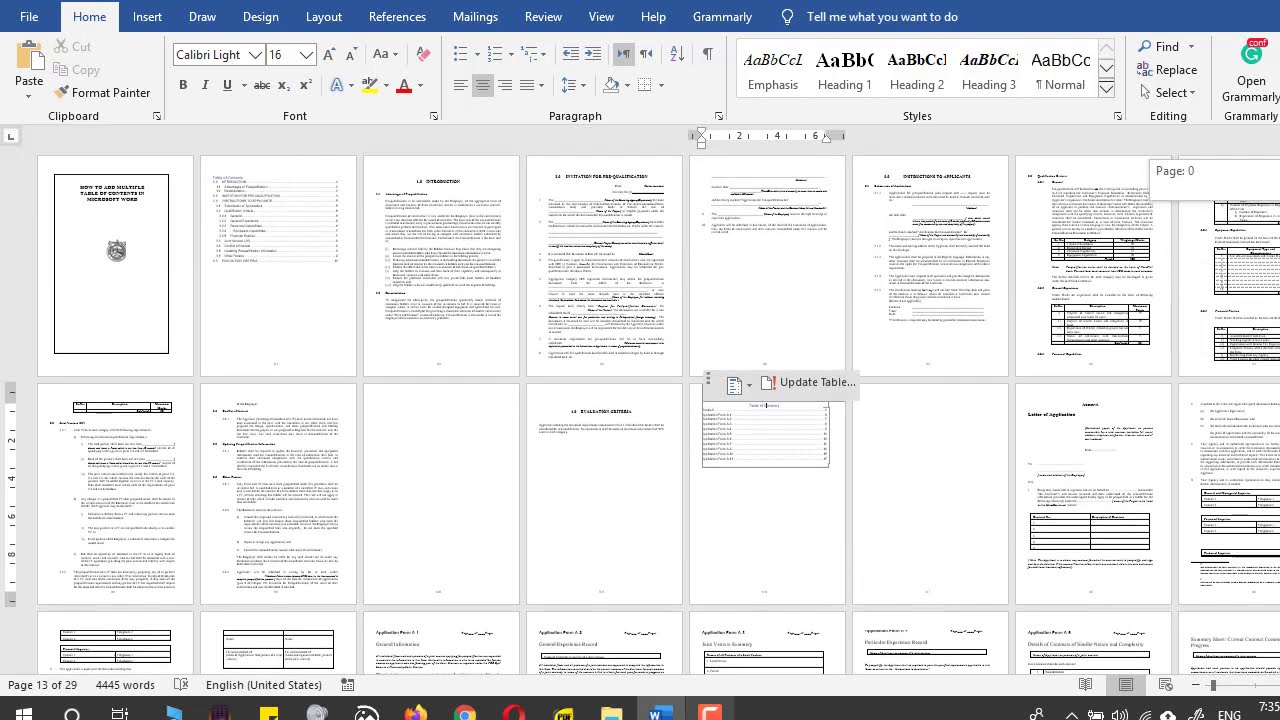Screen dimensions: 1280x720
Task: Toggle underline formatting
Action: click(x=227, y=85)
